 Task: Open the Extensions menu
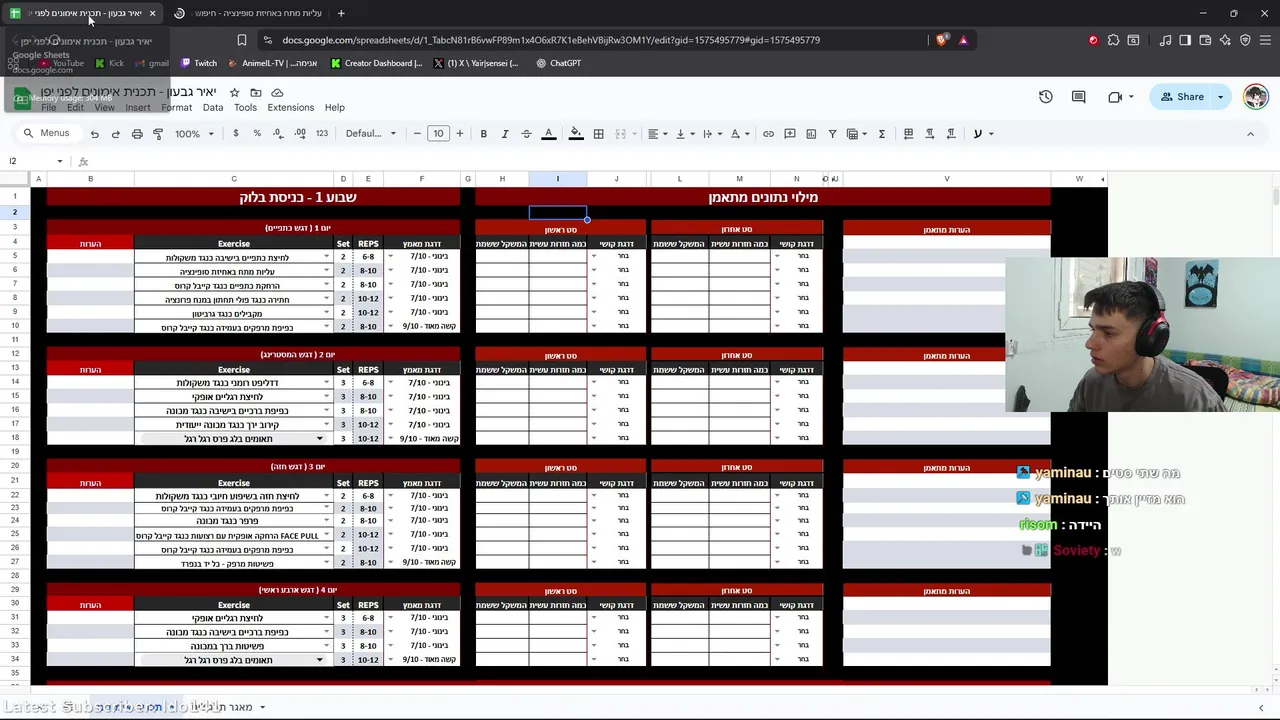291,107
